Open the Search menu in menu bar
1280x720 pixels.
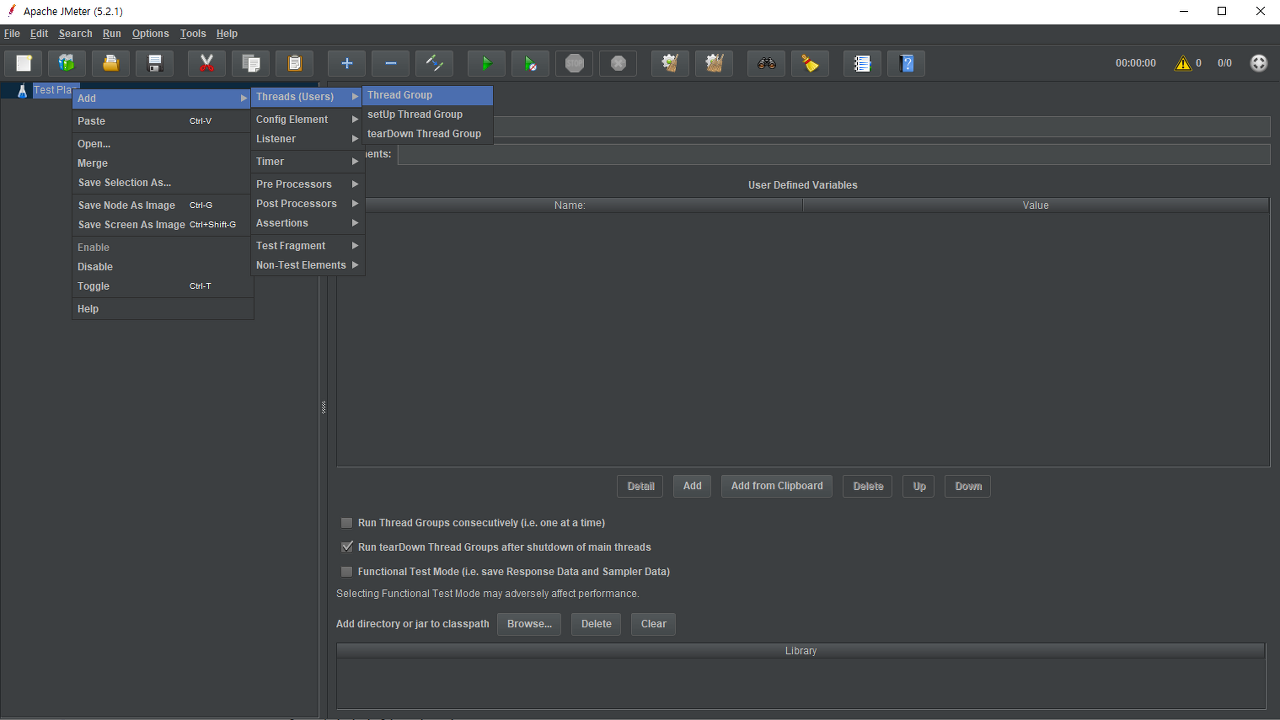pos(75,34)
